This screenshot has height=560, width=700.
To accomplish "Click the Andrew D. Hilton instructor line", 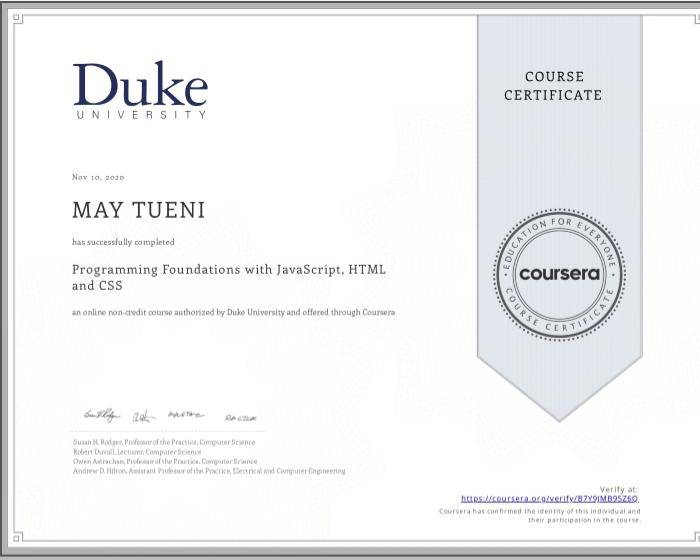I will coord(209,471).
